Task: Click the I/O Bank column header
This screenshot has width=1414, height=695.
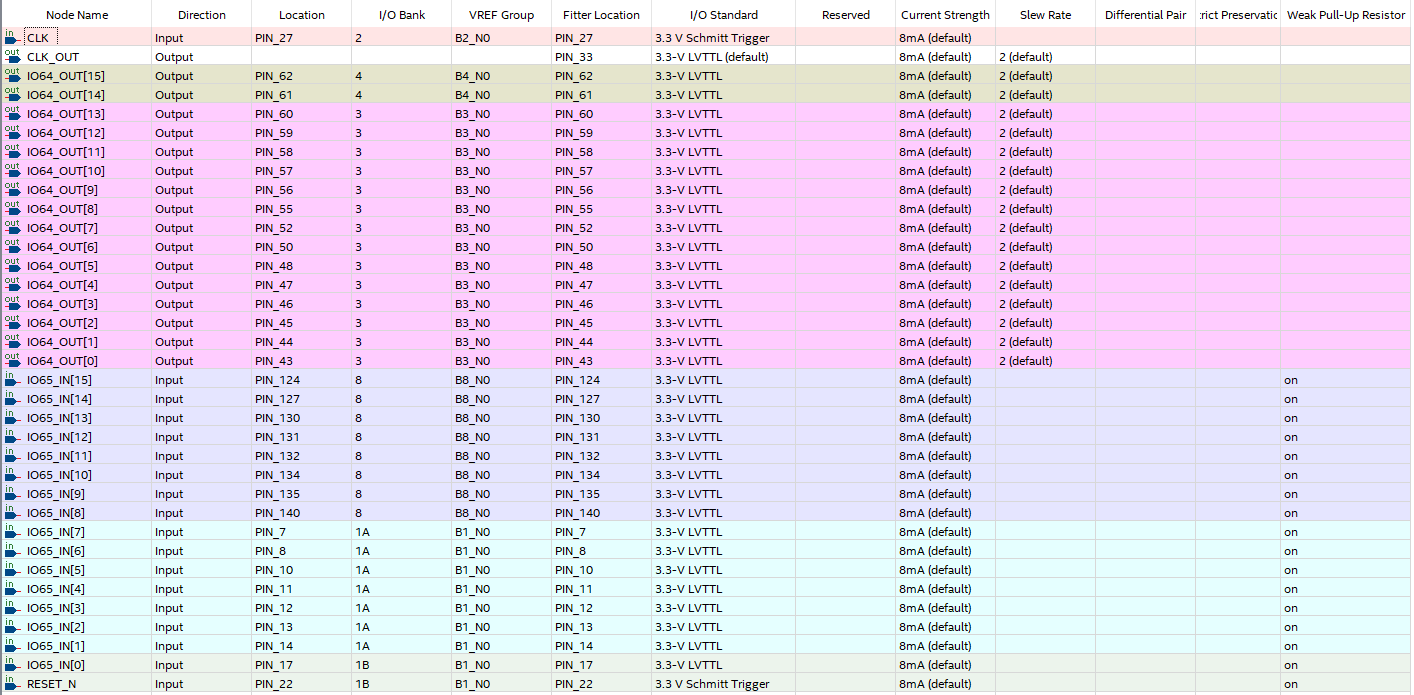Action: tap(402, 15)
